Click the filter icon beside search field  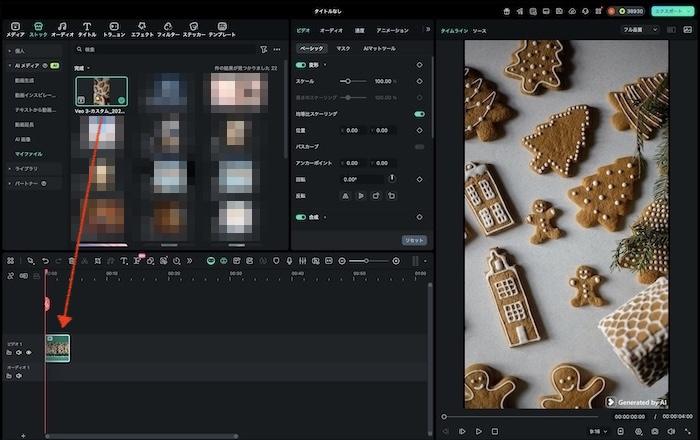click(x=263, y=48)
